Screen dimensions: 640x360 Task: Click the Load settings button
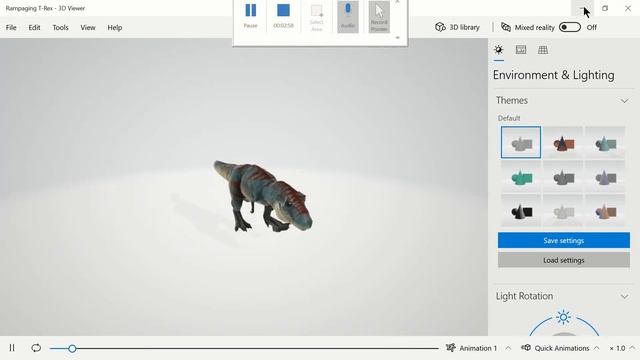pos(564,260)
